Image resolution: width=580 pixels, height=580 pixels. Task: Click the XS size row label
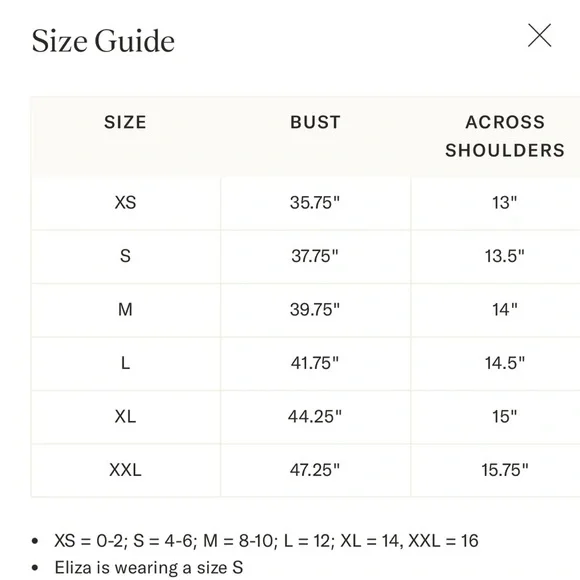click(x=125, y=203)
